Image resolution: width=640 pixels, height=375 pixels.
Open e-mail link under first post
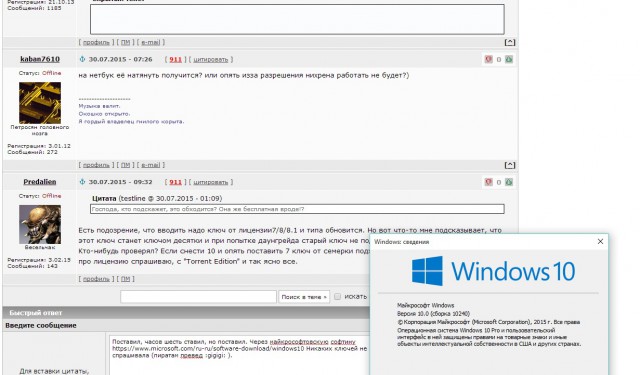151,42
